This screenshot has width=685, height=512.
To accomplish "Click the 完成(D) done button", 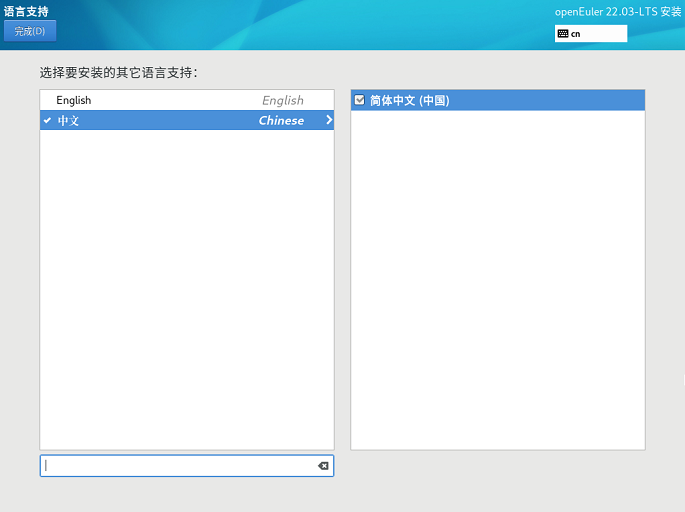I will pos(30,31).
